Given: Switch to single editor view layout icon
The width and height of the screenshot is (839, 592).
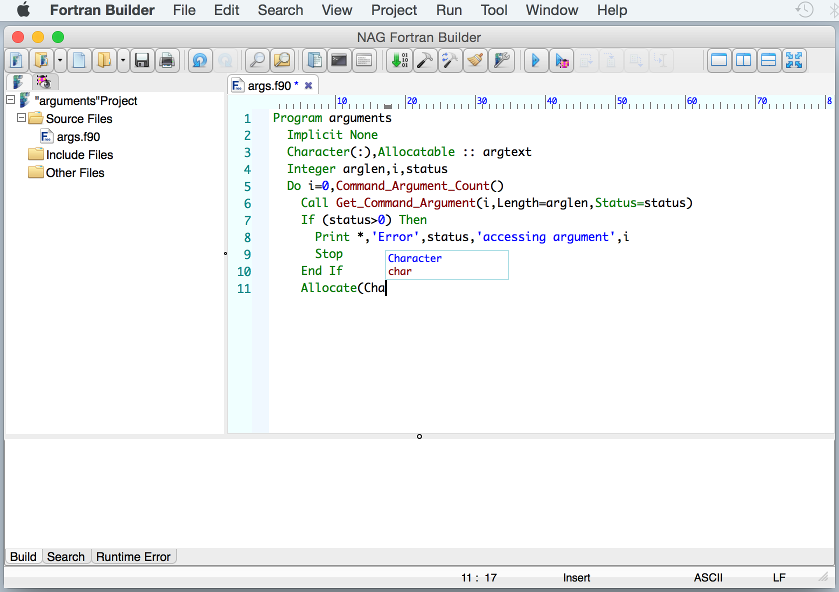Looking at the screenshot, I should pos(719,60).
